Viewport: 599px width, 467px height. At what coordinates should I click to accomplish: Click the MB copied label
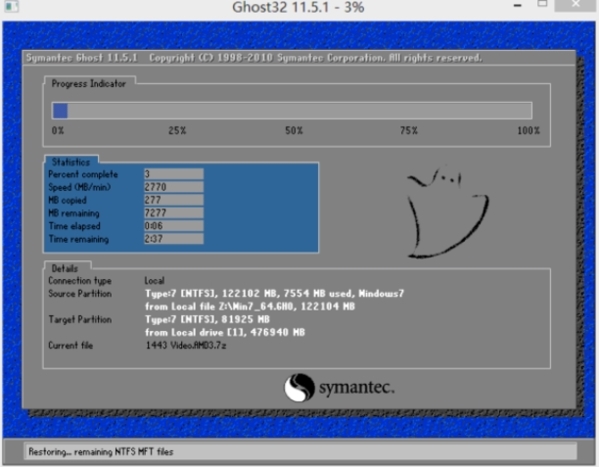(x=67, y=200)
